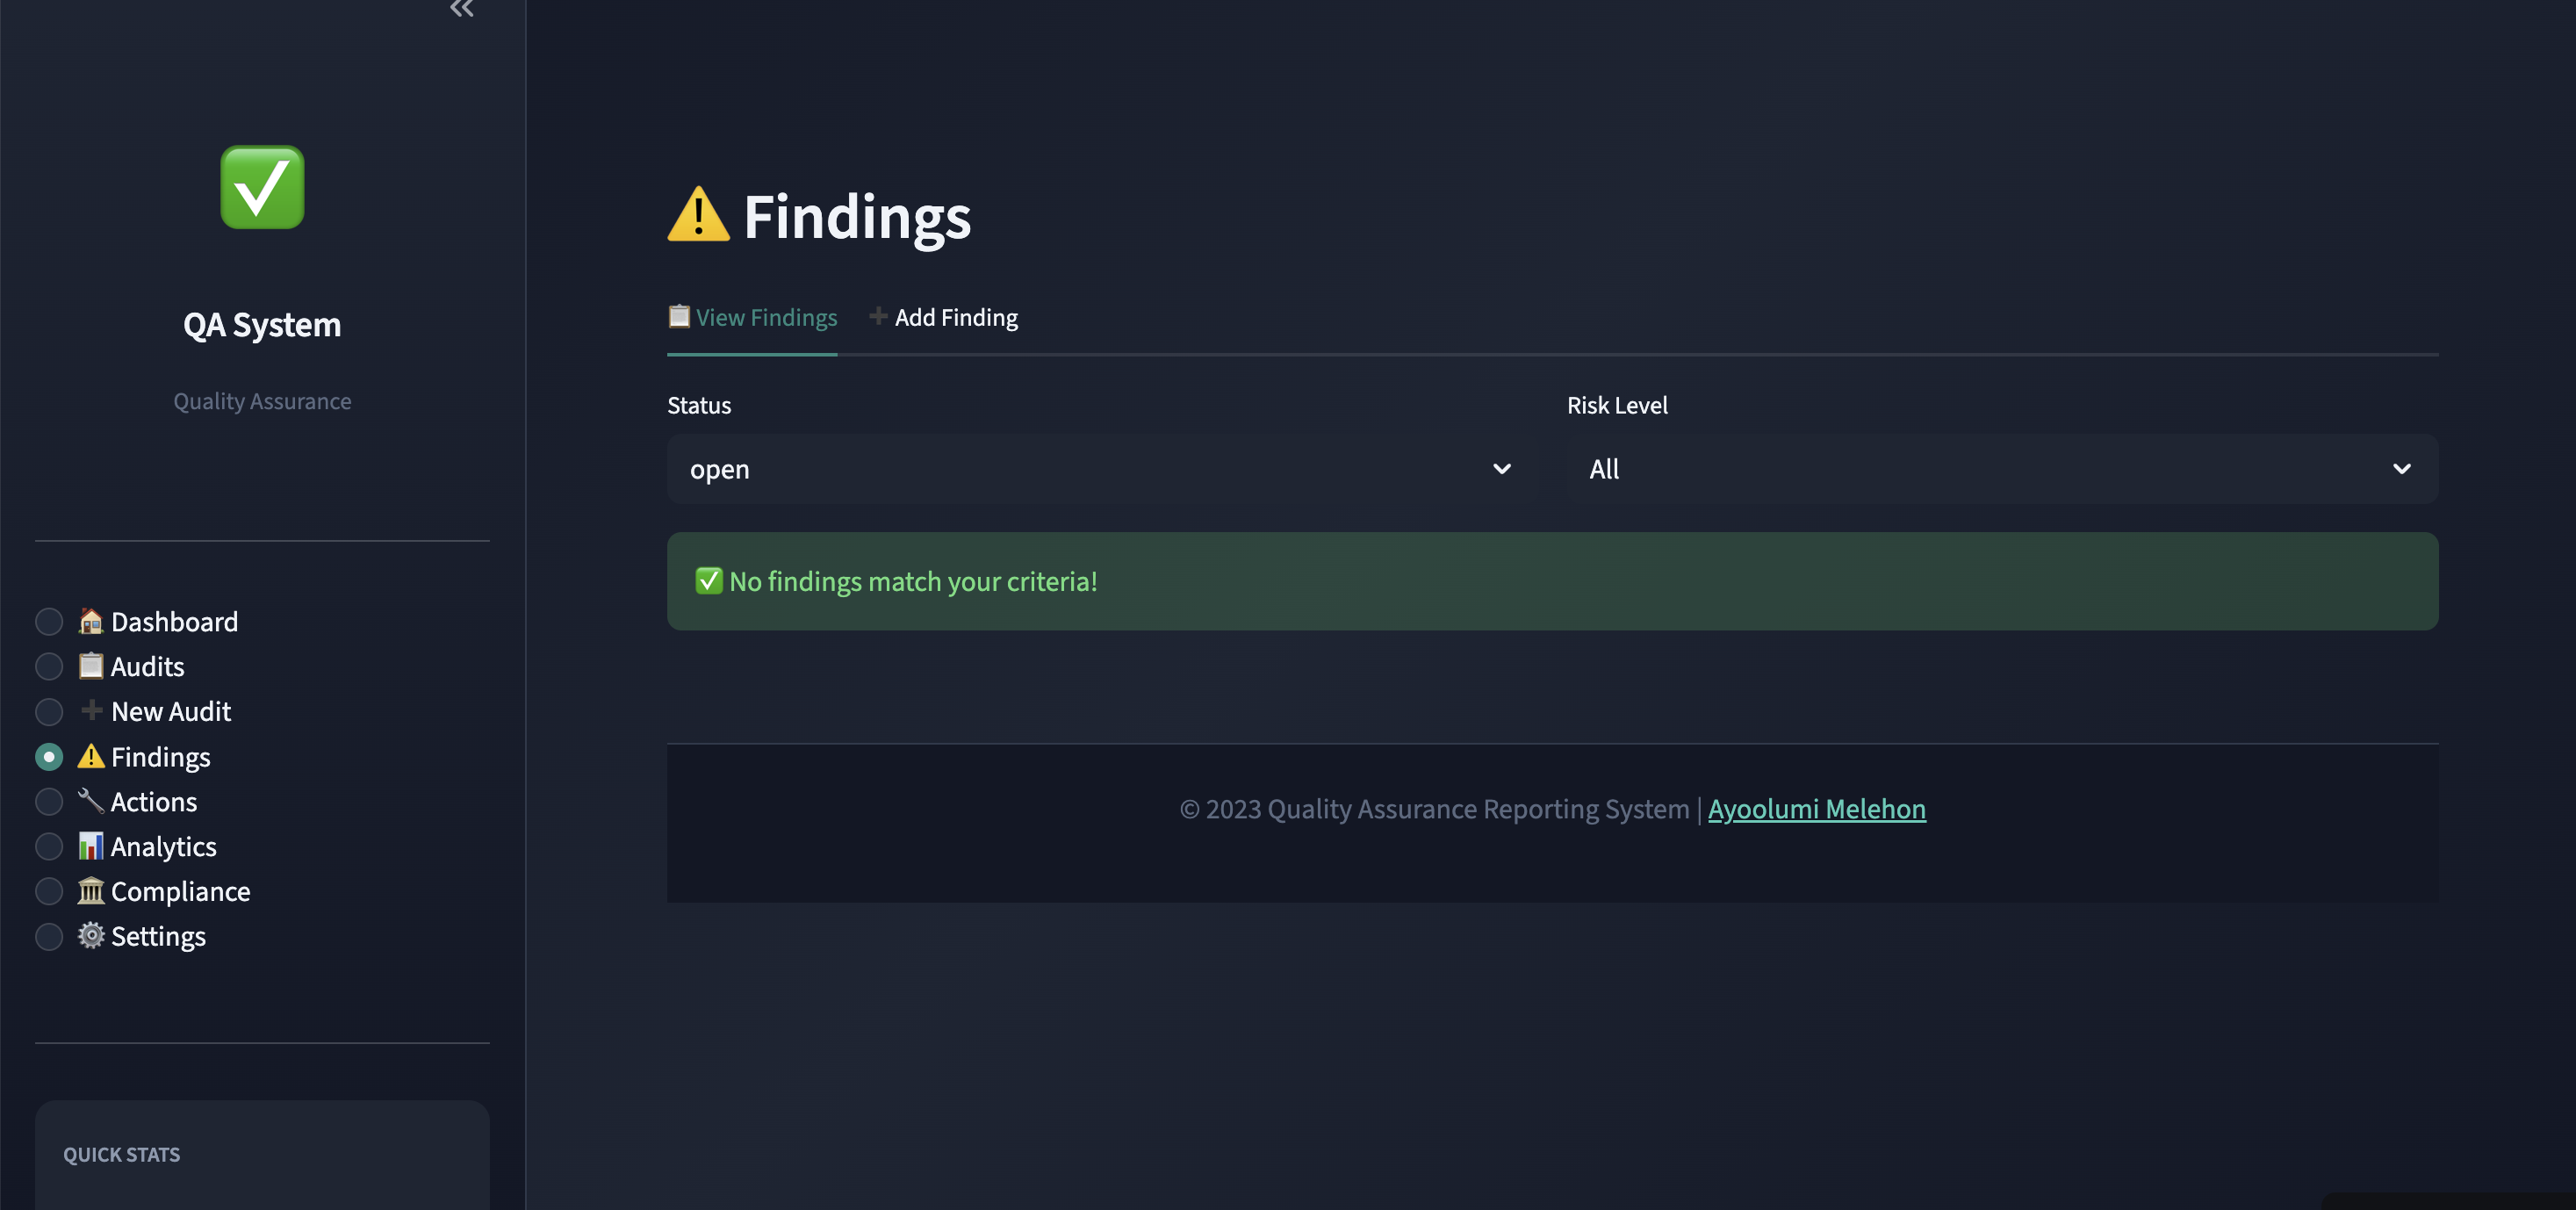This screenshot has height=1210, width=2576.
Task: Click the Actions label in sidebar
Action: 154,802
